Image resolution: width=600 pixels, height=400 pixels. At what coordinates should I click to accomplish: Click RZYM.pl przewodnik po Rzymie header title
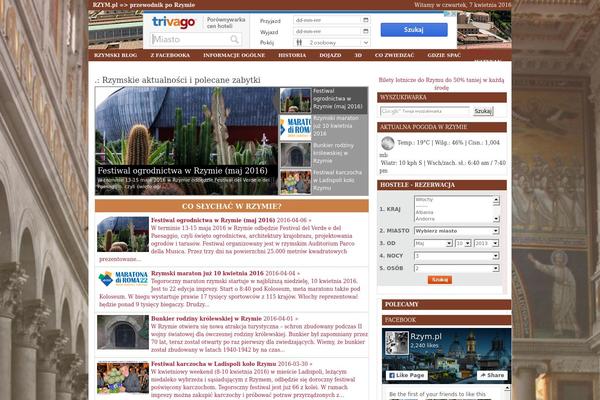pyautogui.click(x=143, y=5)
